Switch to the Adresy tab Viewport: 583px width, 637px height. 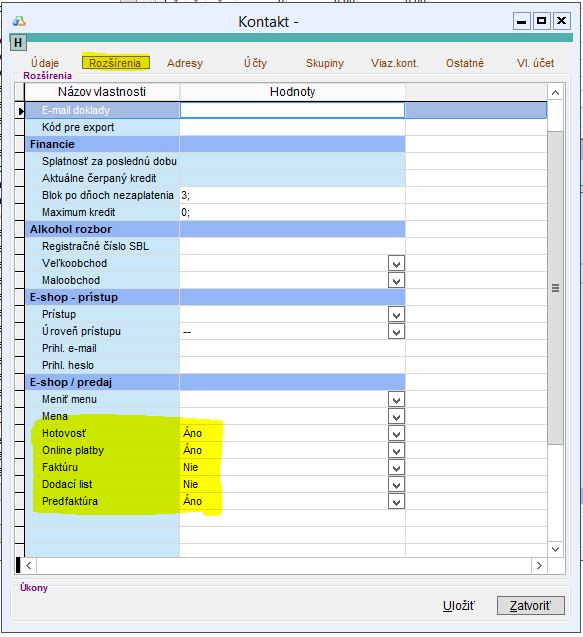pos(185,63)
